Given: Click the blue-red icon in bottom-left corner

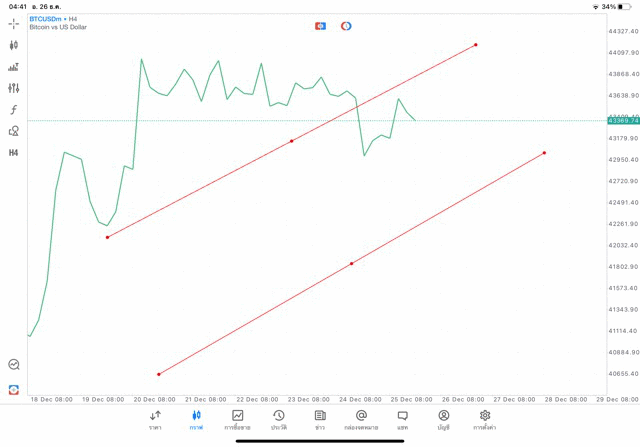Looking at the screenshot, I should tap(14, 389).
